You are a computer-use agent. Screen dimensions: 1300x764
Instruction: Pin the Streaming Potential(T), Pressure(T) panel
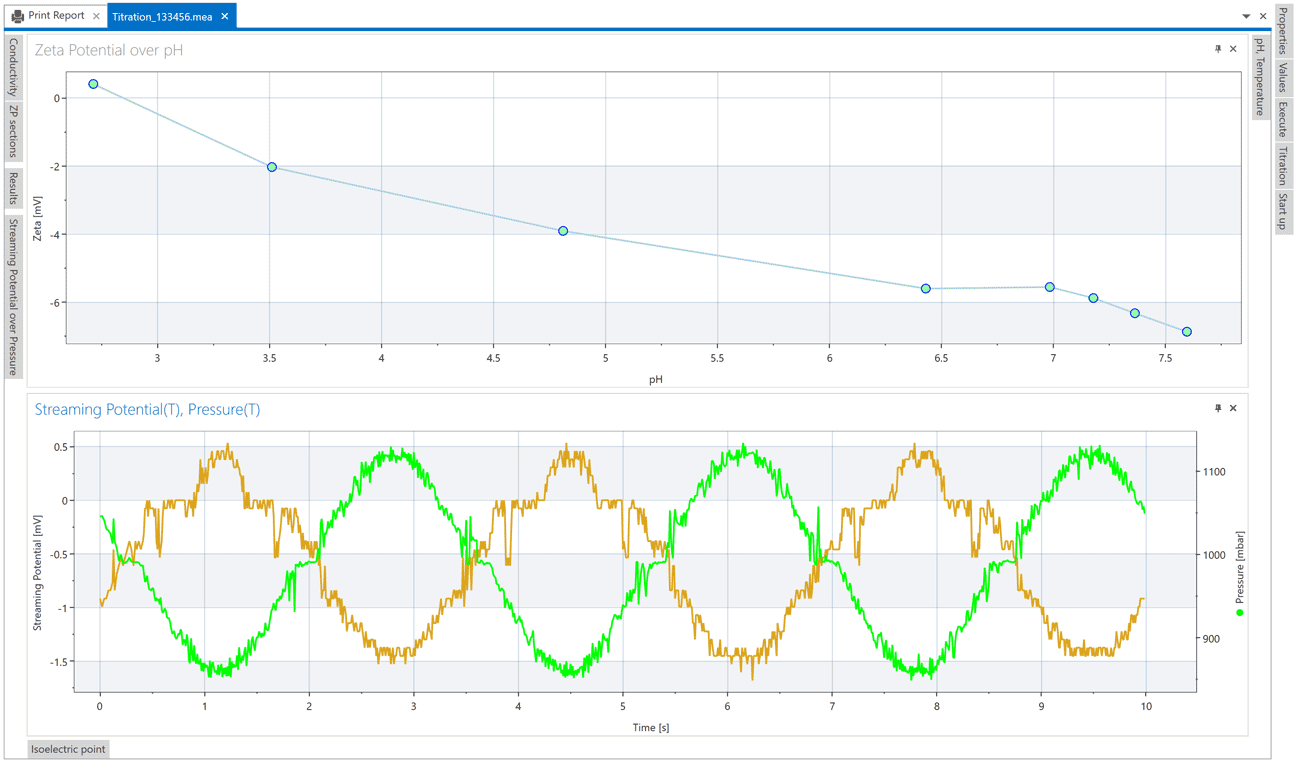pyautogui.click(x=1217, y=408)
